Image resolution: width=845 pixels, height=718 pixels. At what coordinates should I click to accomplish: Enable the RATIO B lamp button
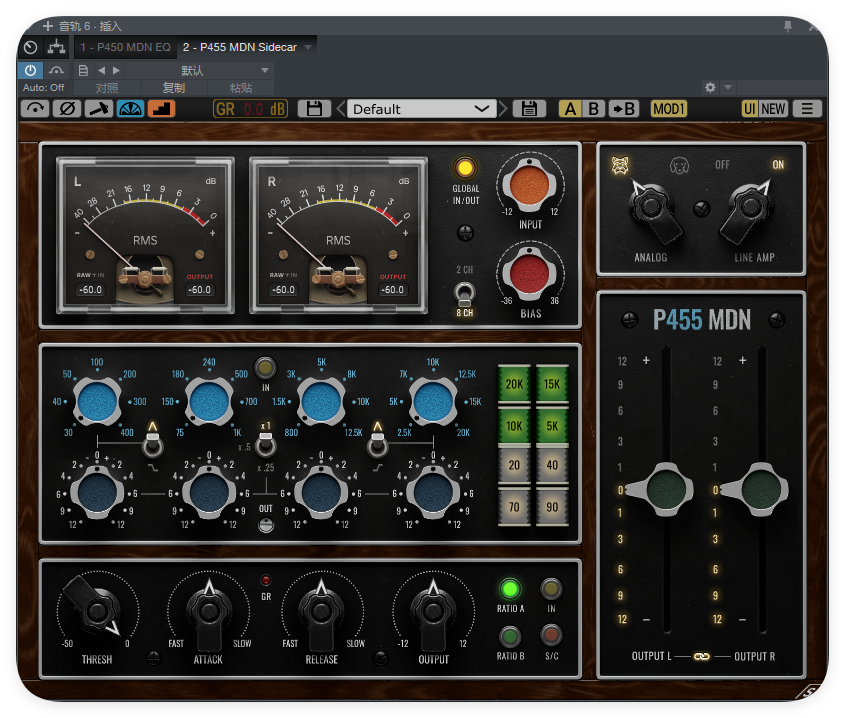510,637
